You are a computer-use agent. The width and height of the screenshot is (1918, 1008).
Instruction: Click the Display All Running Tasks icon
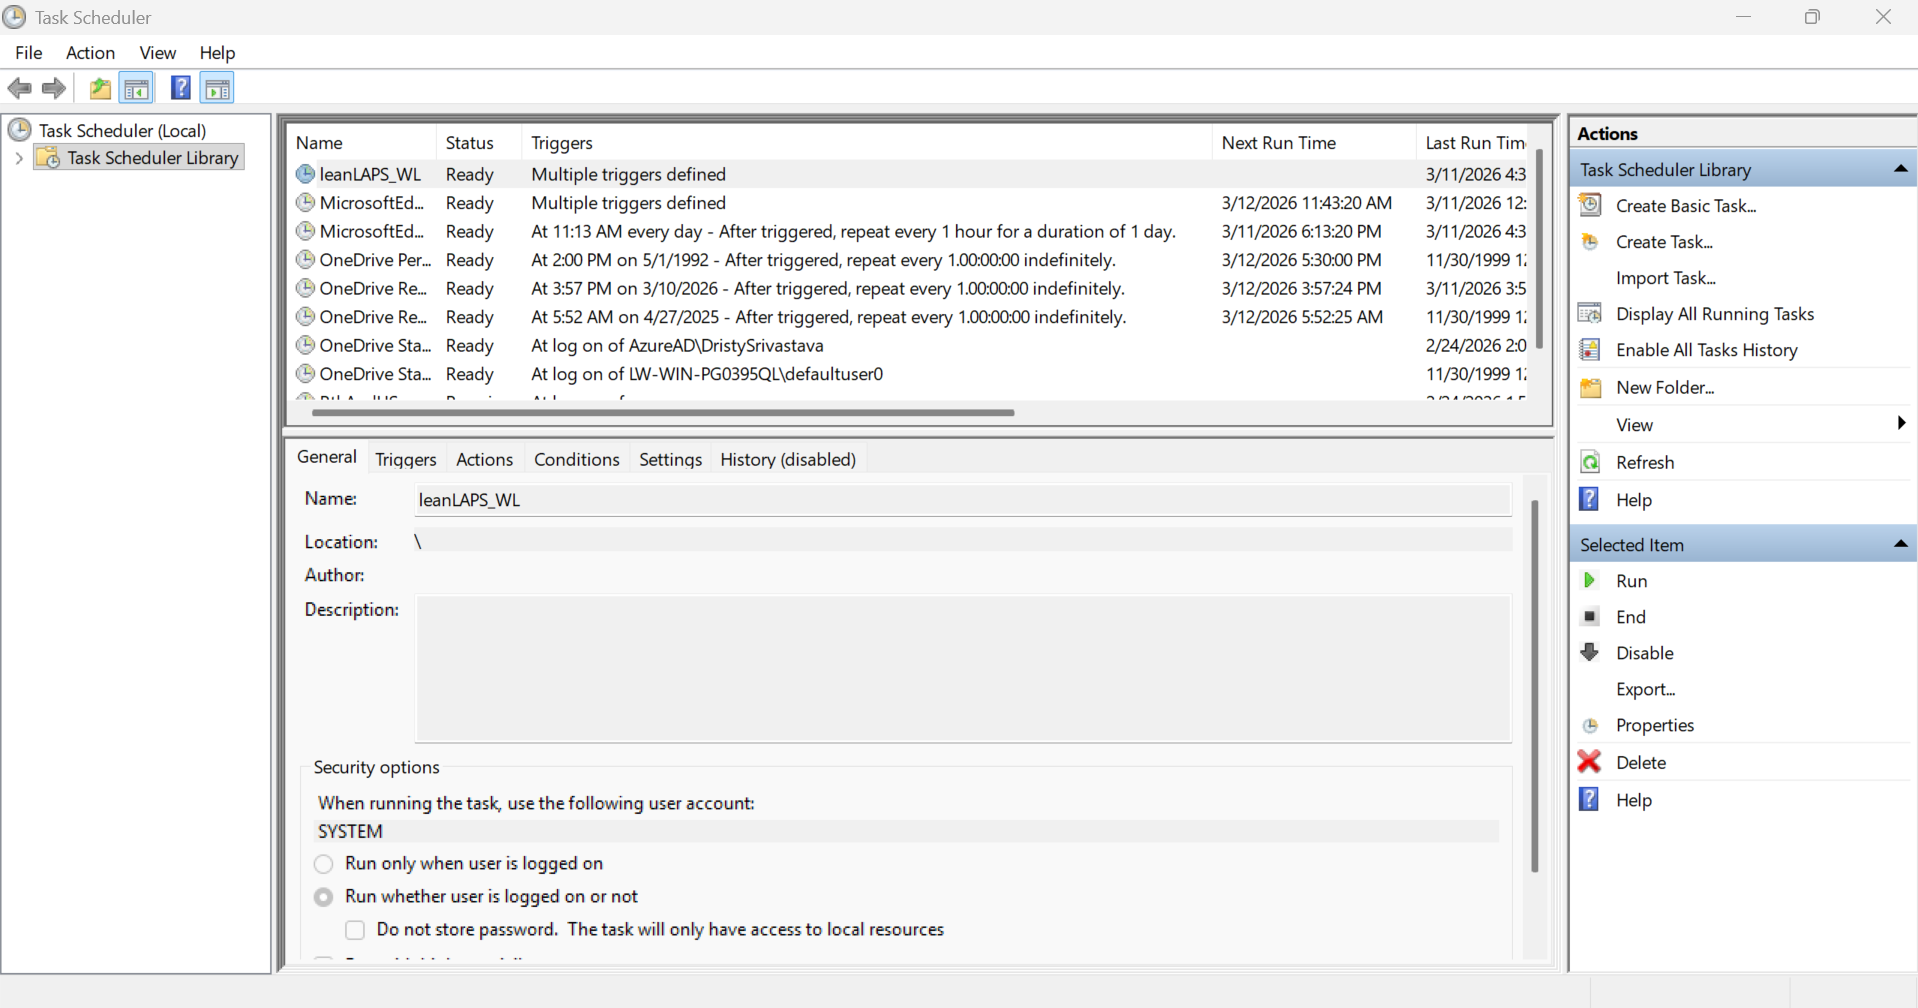(1589, 313)
